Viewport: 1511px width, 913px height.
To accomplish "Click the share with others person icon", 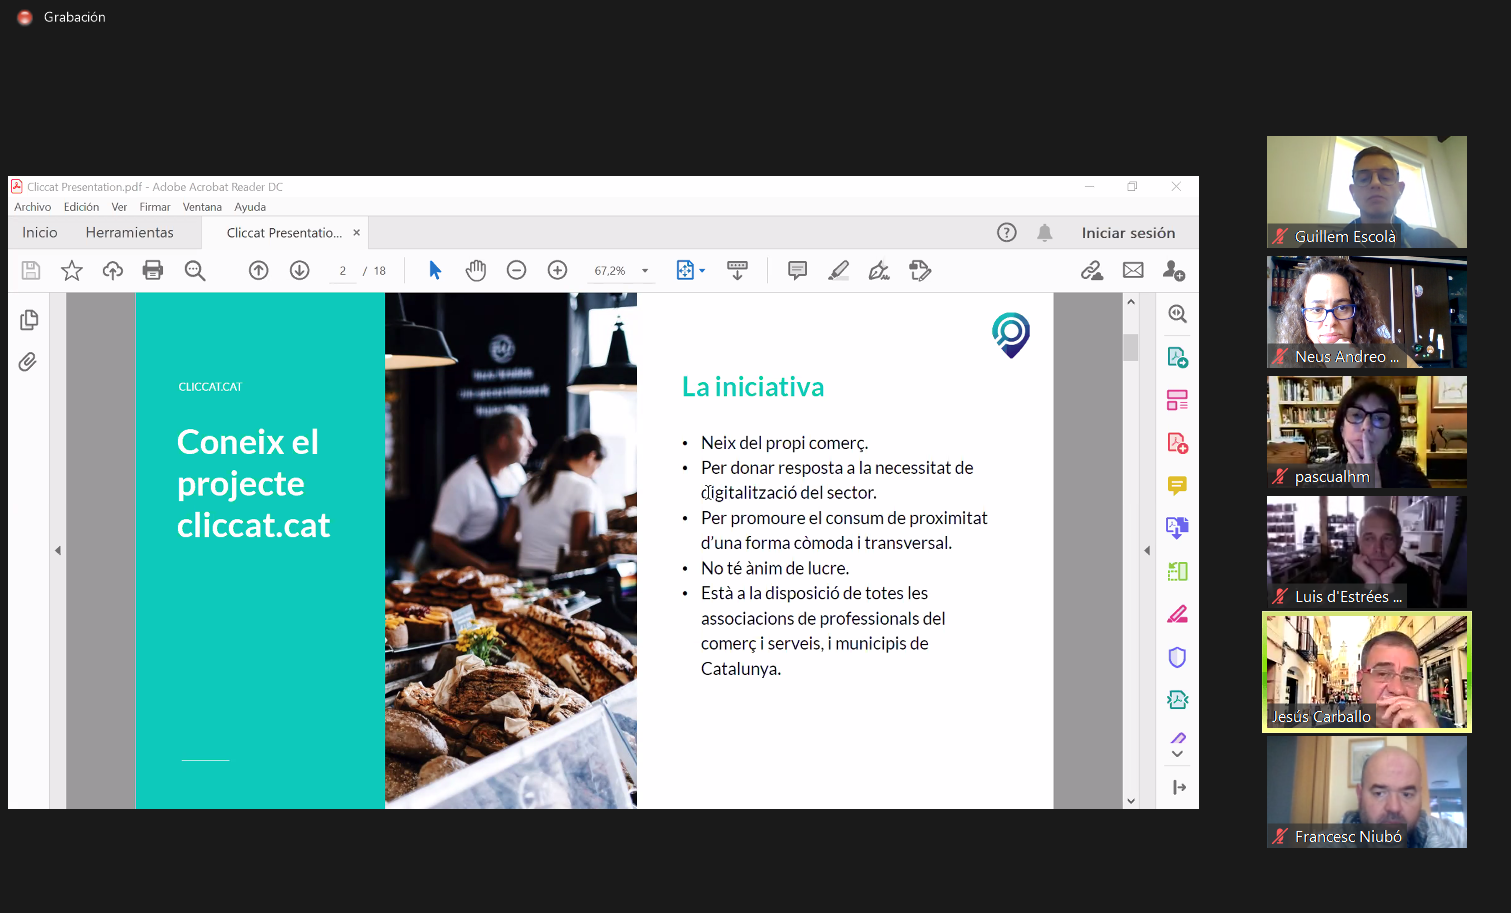I will coord(1174,270).
